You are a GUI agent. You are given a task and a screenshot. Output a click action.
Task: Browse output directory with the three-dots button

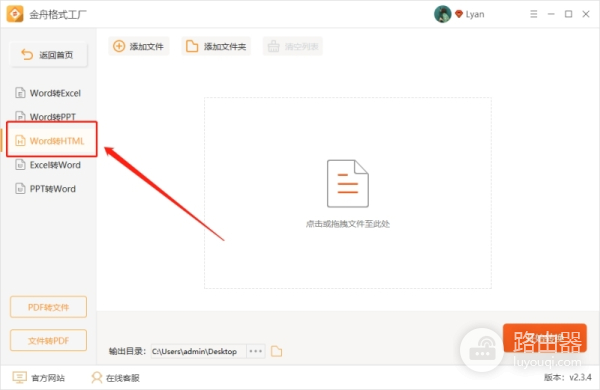coord(256,351)
